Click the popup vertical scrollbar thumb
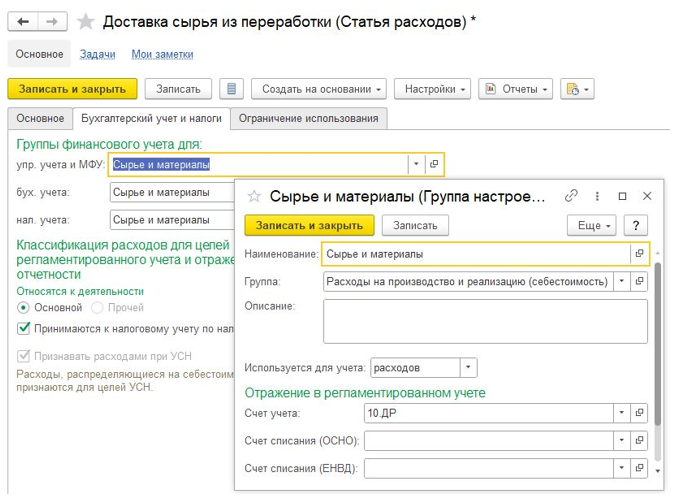Viewport: 681px width, 504px height. 658,343
